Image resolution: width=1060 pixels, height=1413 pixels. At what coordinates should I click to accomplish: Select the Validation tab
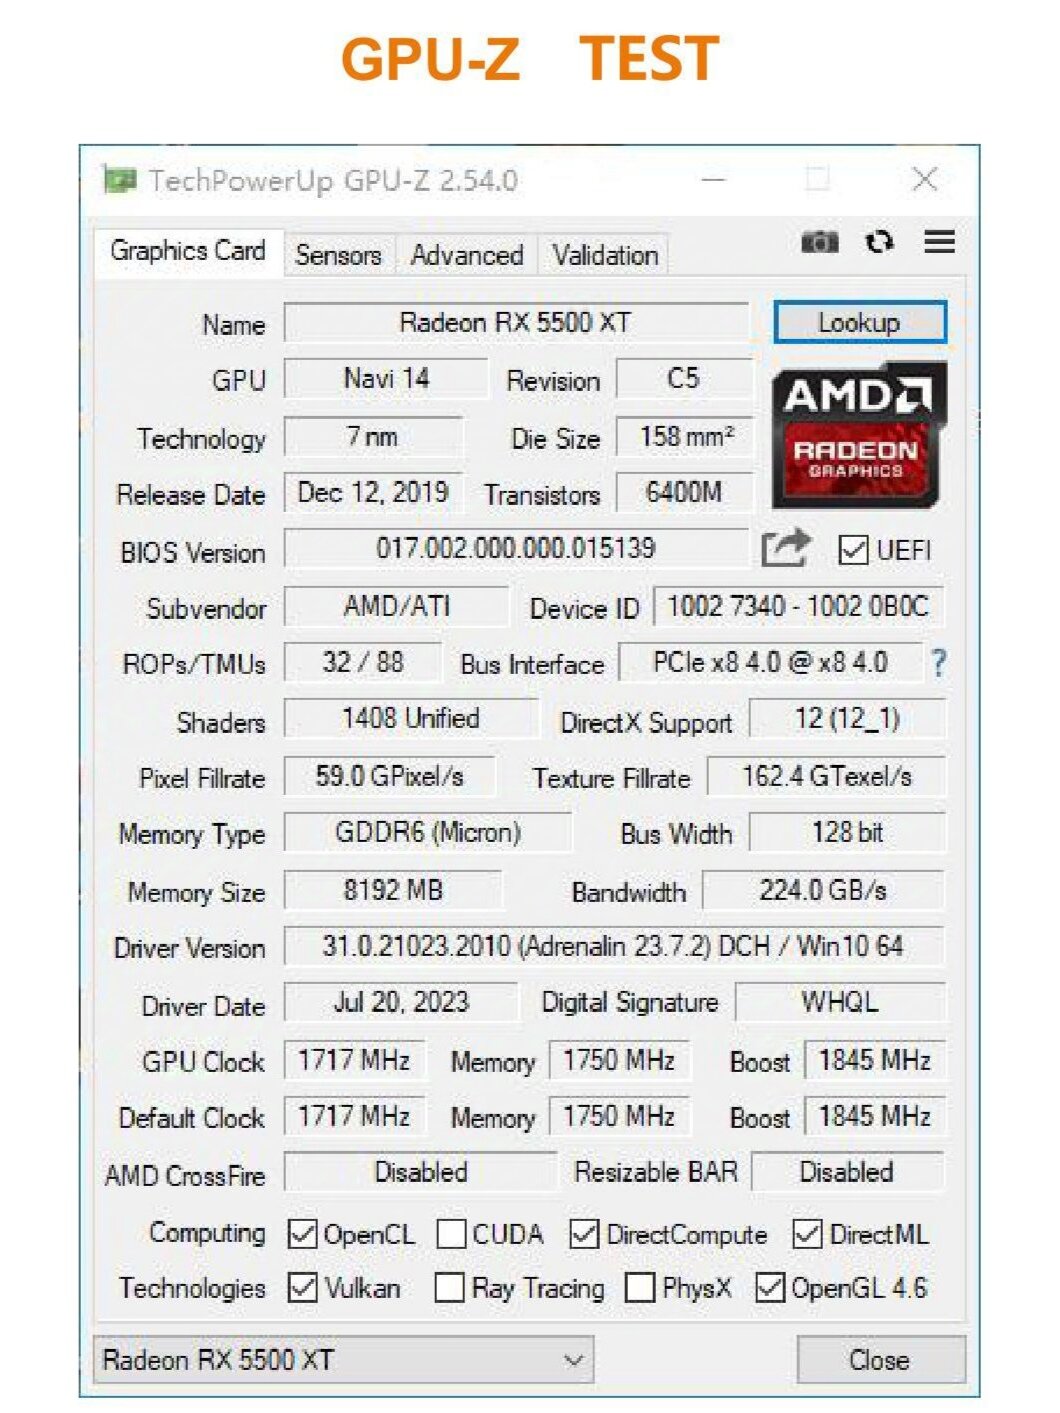[605, 255]
